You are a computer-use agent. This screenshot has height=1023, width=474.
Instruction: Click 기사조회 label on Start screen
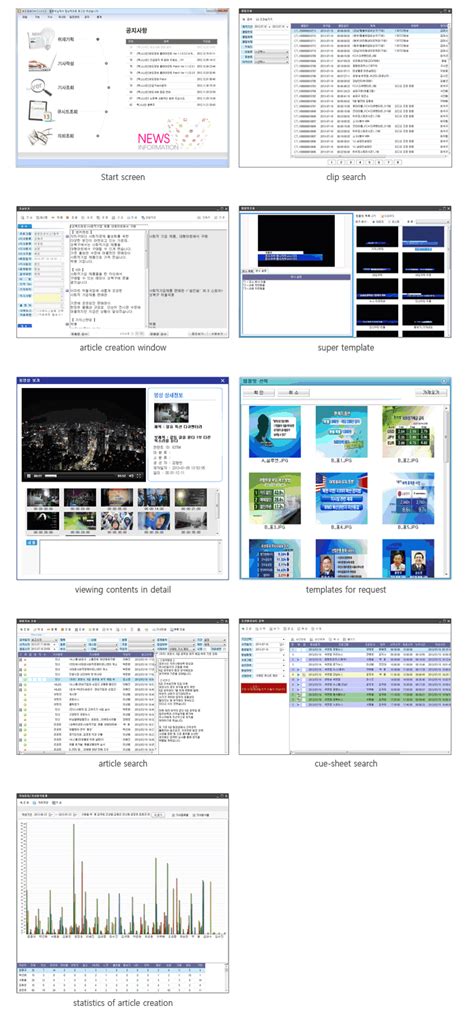point(67,87)
